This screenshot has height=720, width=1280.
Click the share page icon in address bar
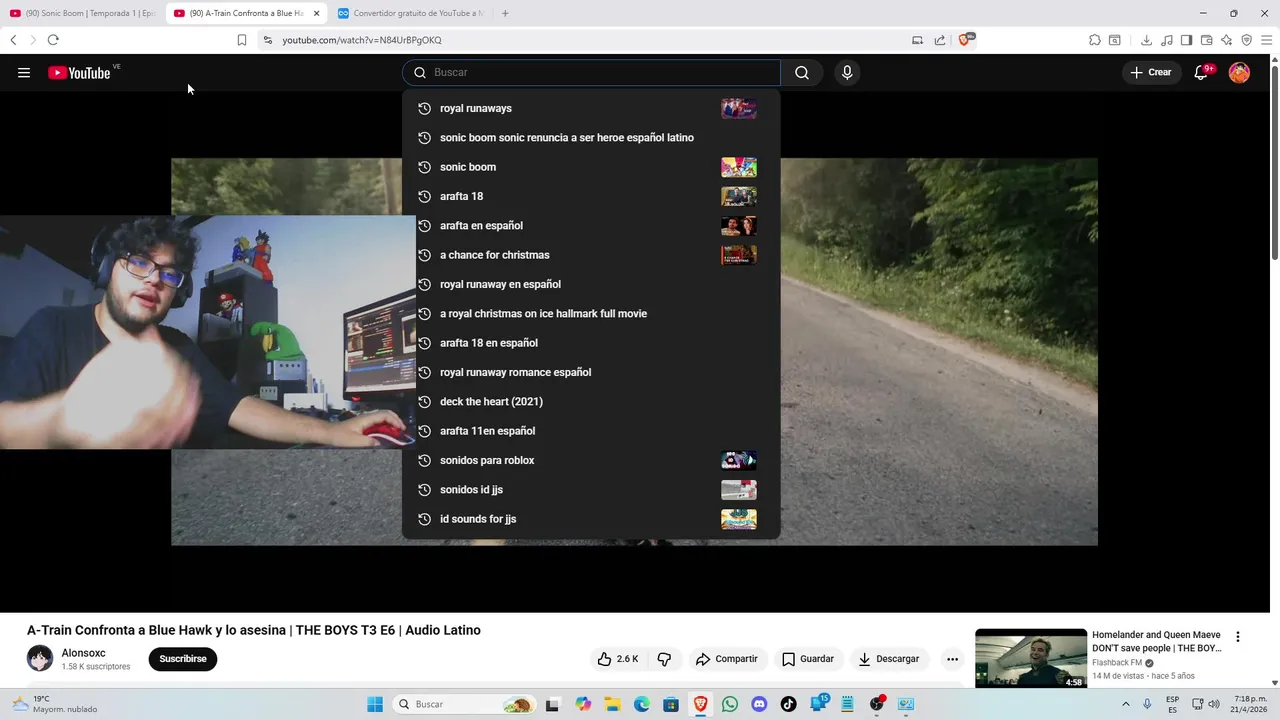tap(940, 40)
